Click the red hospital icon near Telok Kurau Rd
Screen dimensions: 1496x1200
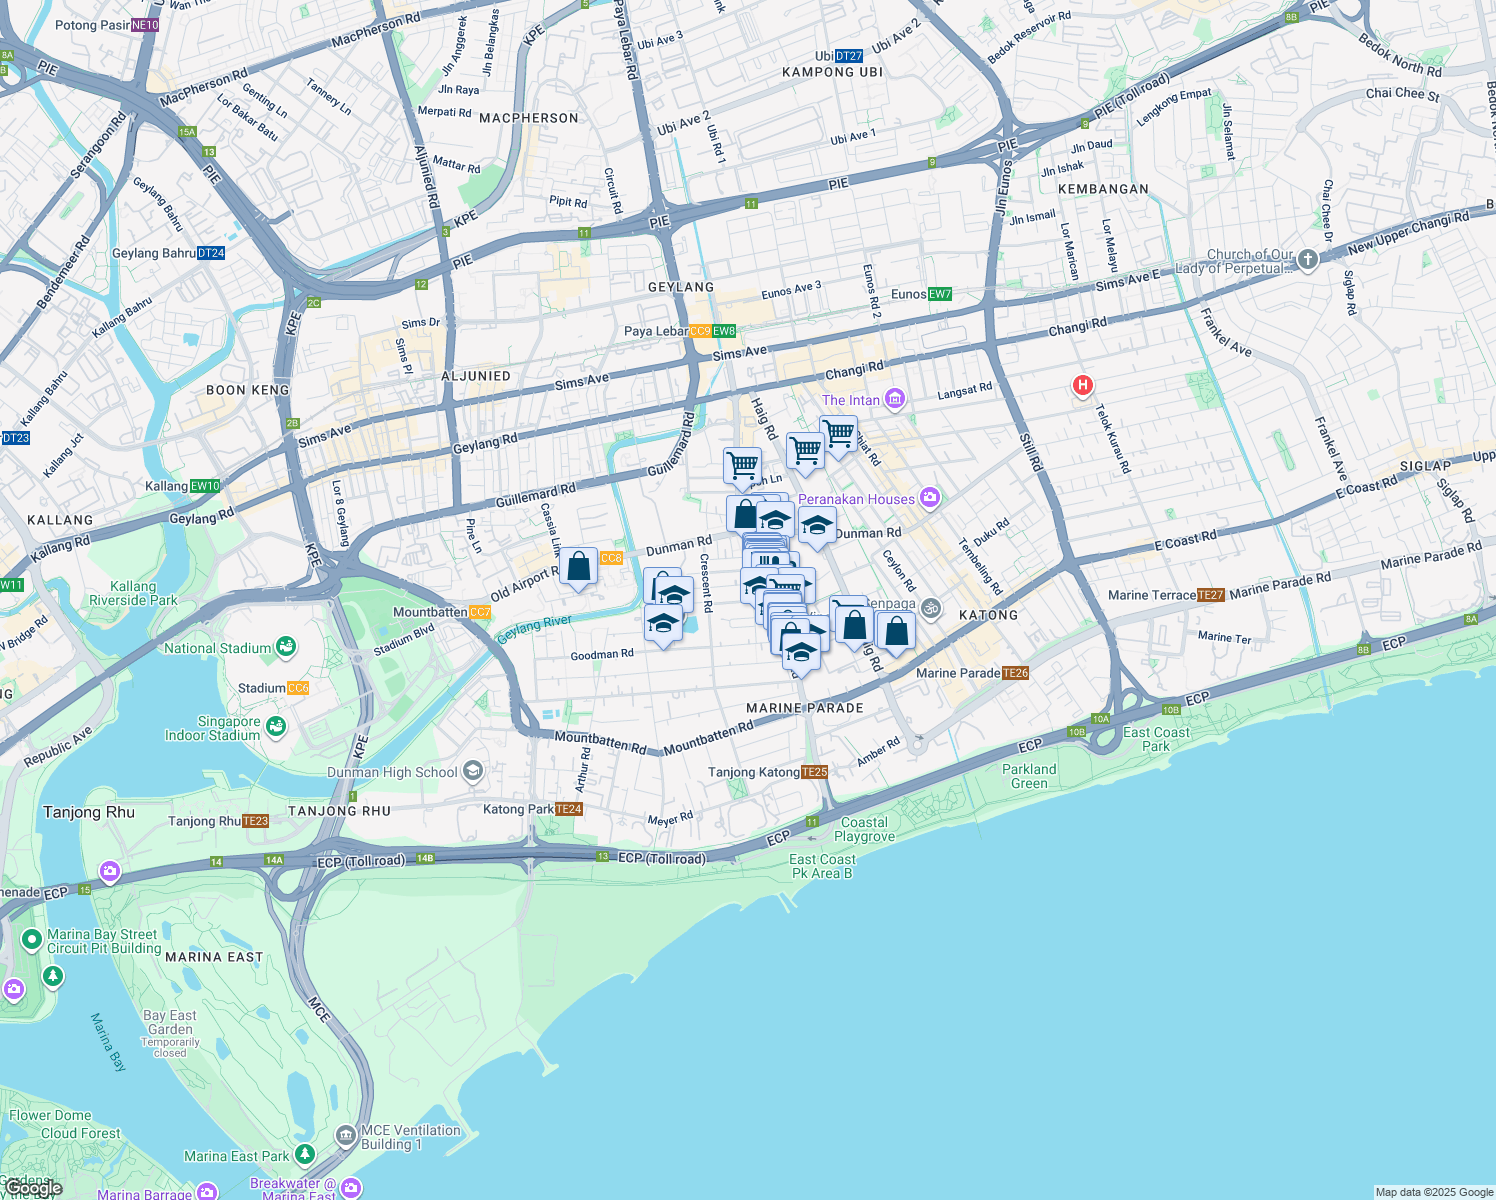tap(1081, 385)
